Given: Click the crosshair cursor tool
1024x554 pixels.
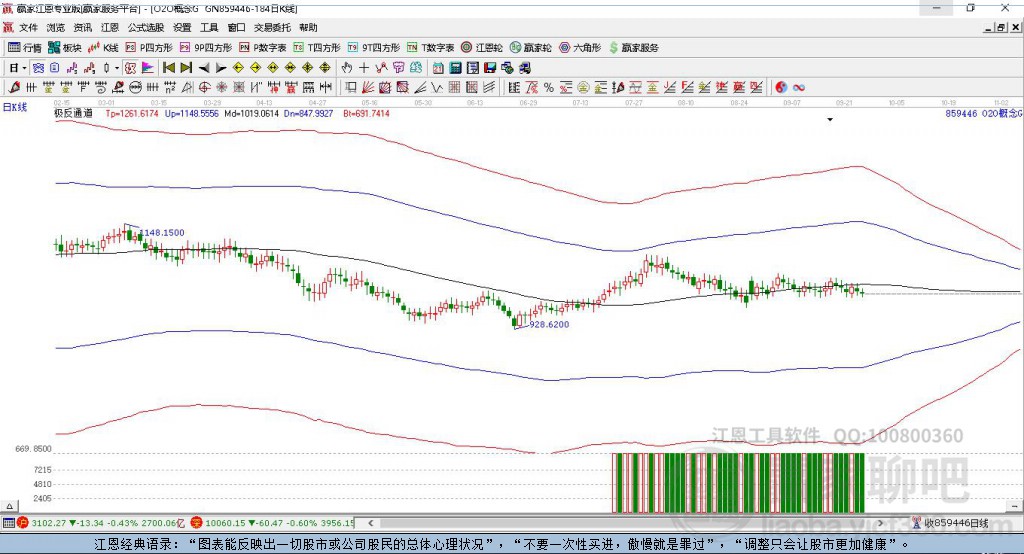Looking at the screenshot, I should (x=364, y=68).
